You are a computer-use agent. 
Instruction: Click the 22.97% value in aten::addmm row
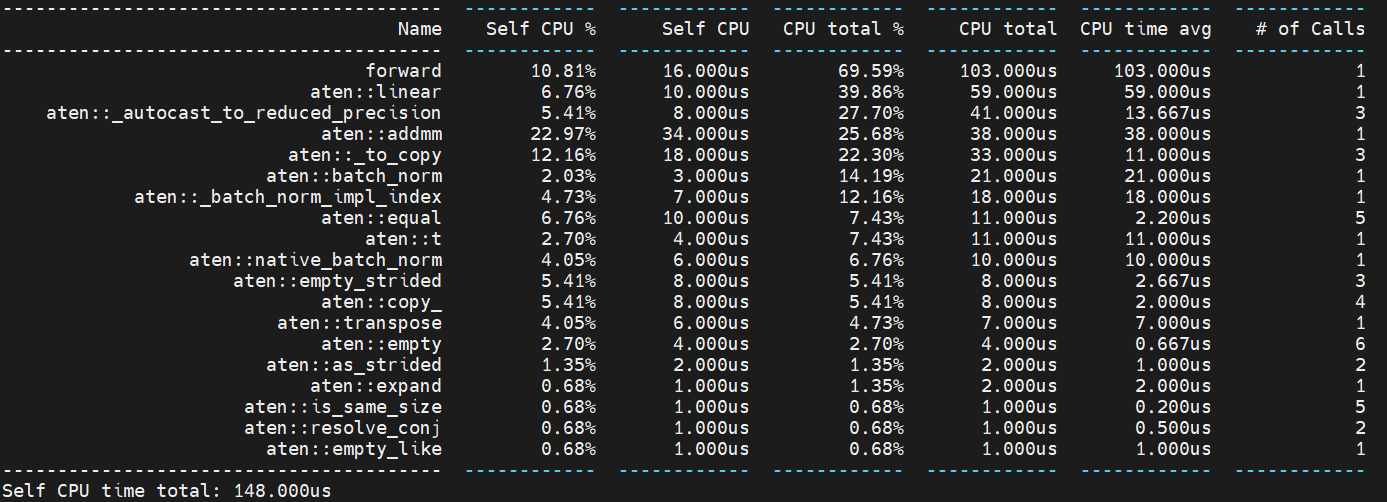(563, 134)
